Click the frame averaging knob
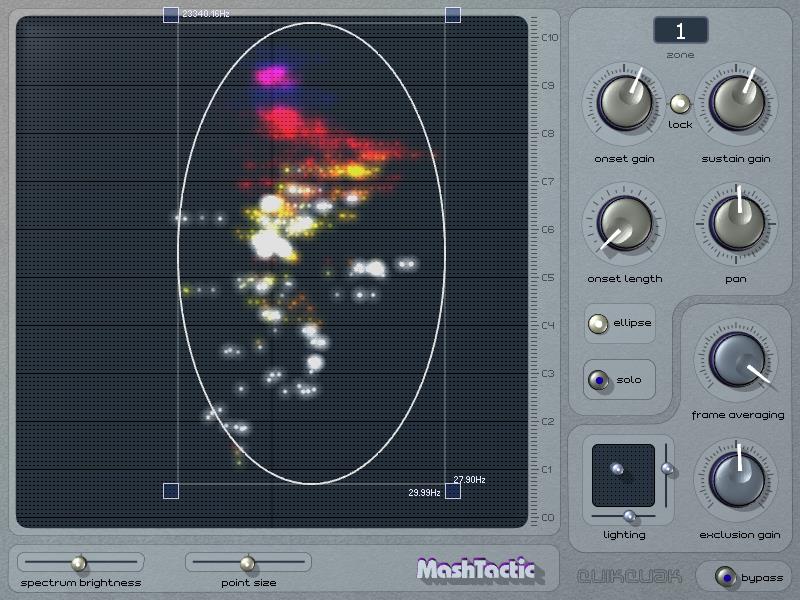The image size is (800, 600). pyautogui.click(x=736, y=360)
